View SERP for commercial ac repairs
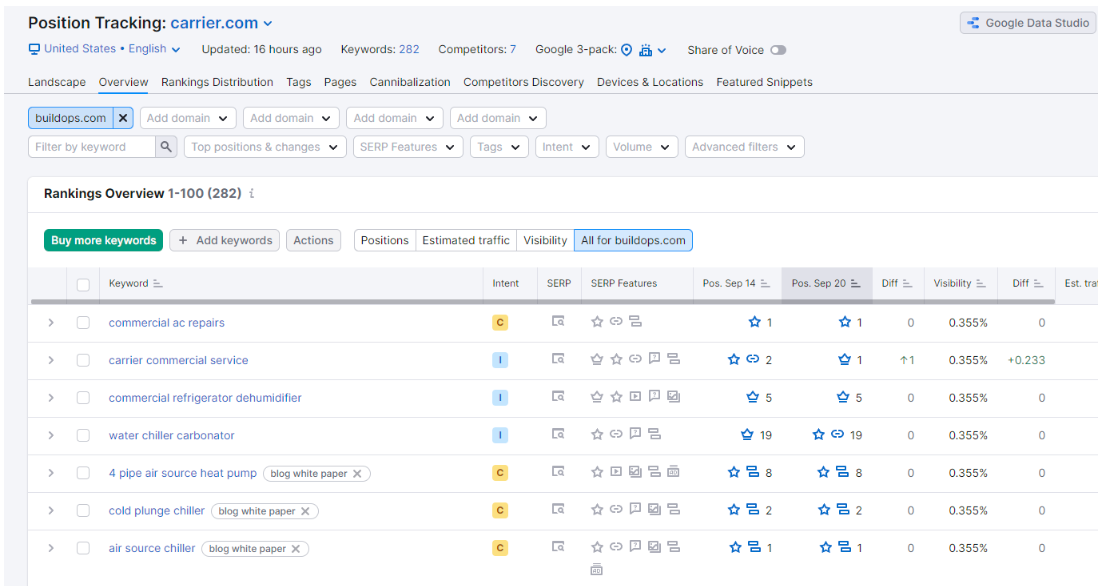This screenshot has width=1101, height=586. click(558, 322)
